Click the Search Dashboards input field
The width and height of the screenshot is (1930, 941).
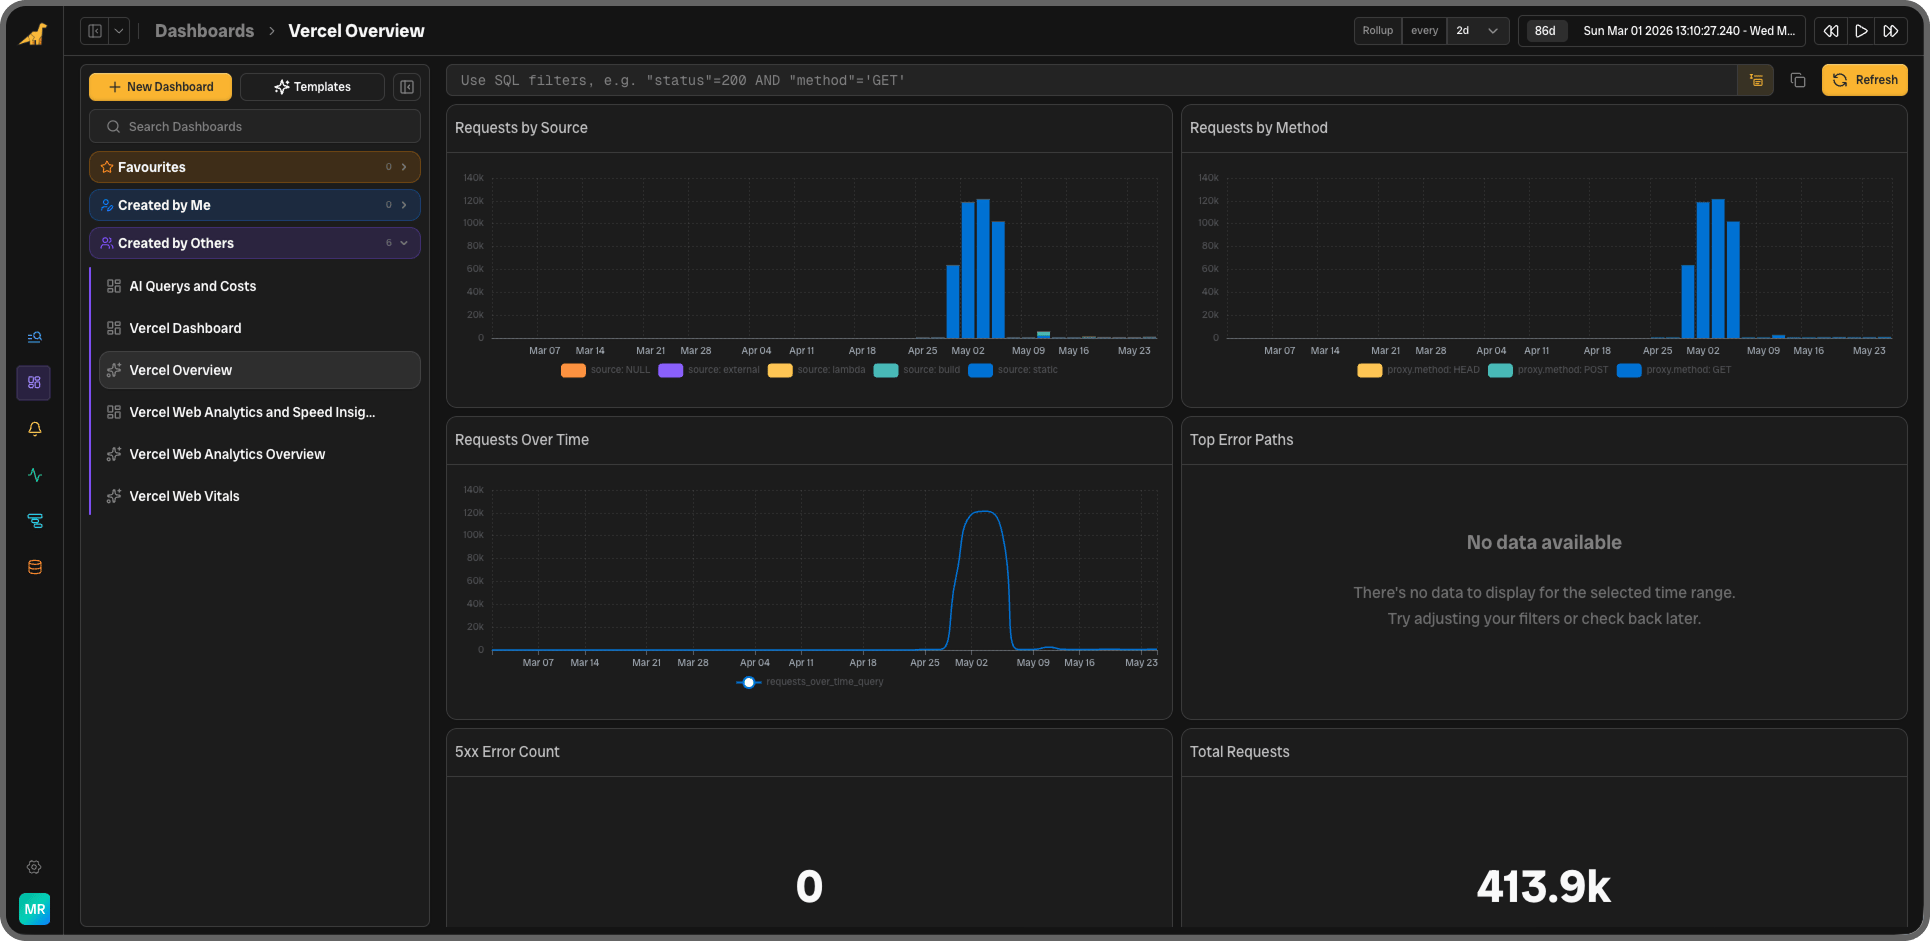click(255, 127)
